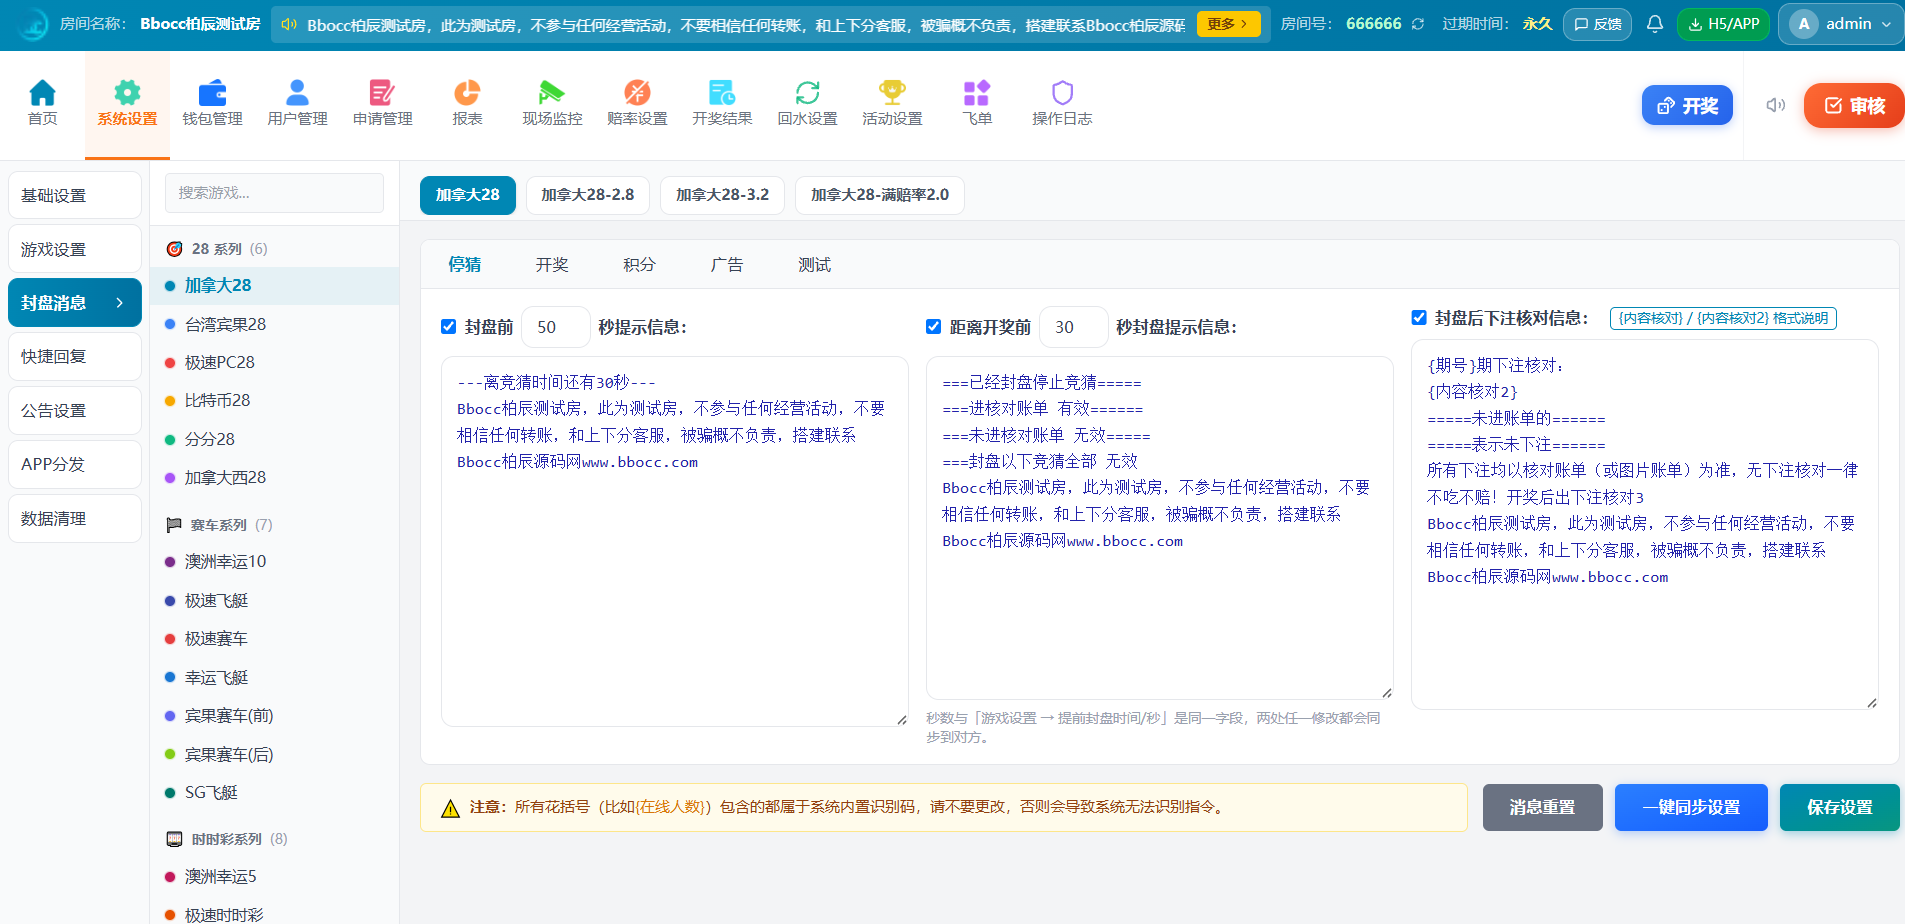The width and height of the screenshot is (1905, 924).
Task: Open 赔率设置 icon
Action: (x=637, y=93)
